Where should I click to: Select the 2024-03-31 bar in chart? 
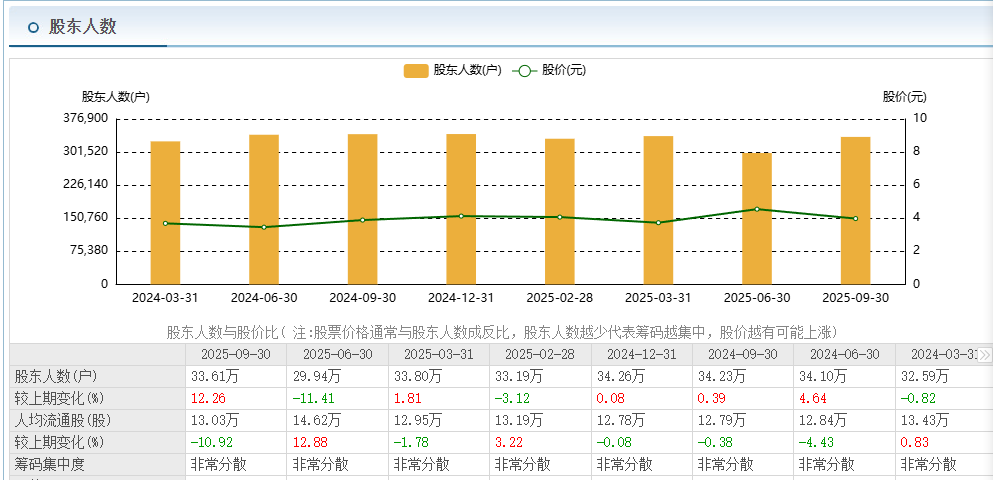165,212
